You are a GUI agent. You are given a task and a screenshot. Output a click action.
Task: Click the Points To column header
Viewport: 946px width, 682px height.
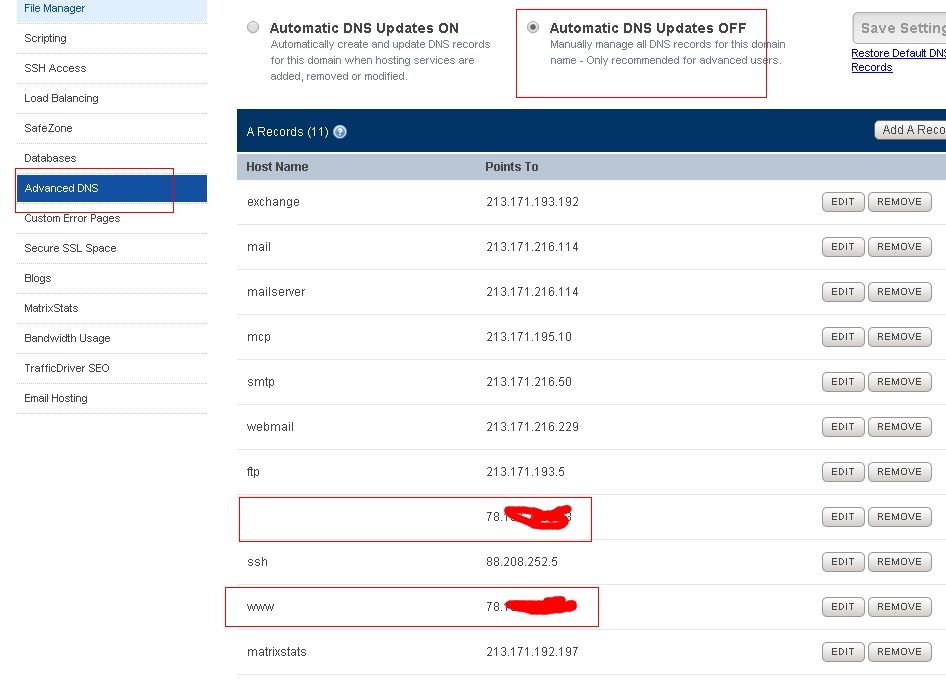tap(512, 167)
